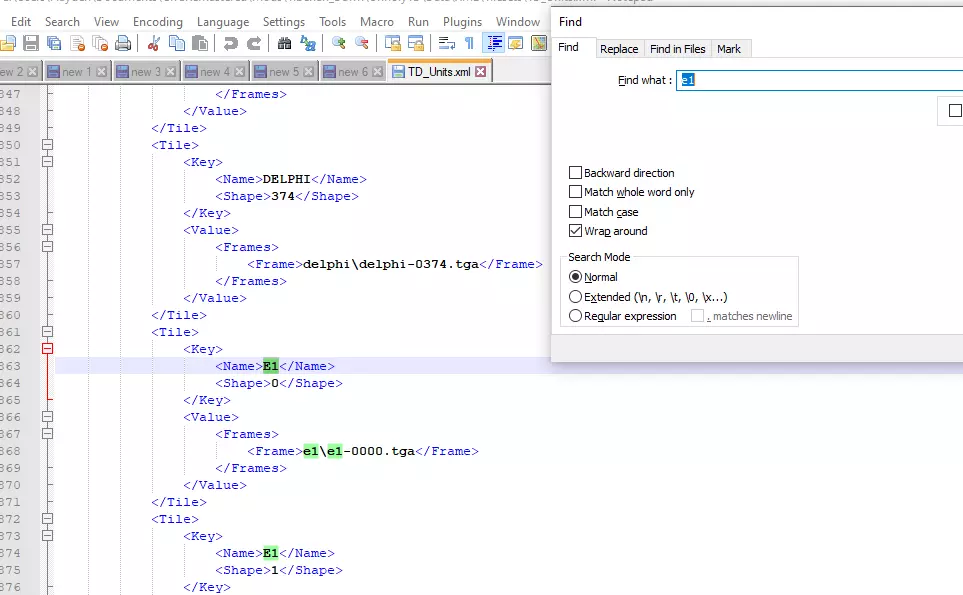Check Match whole word only
This screenshot has width=963, height=595.
click(x=575, y=192)
